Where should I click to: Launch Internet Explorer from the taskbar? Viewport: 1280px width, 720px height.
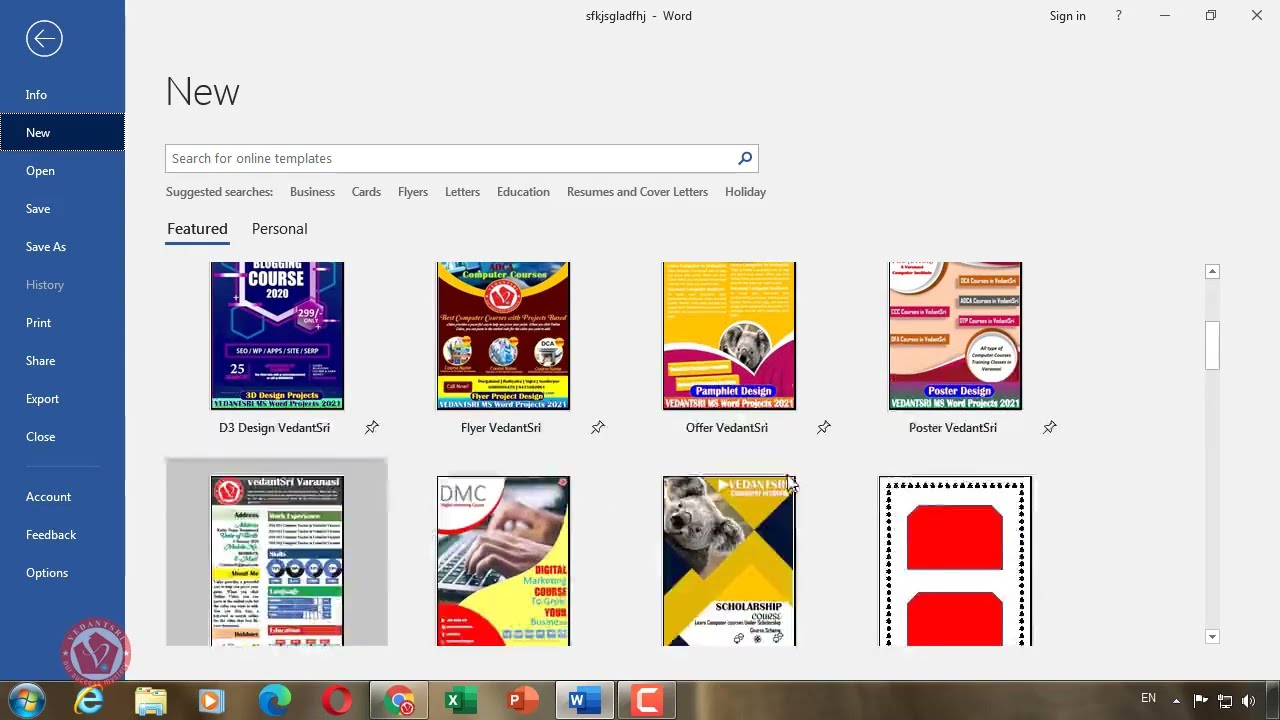click(x=89, y=700)
